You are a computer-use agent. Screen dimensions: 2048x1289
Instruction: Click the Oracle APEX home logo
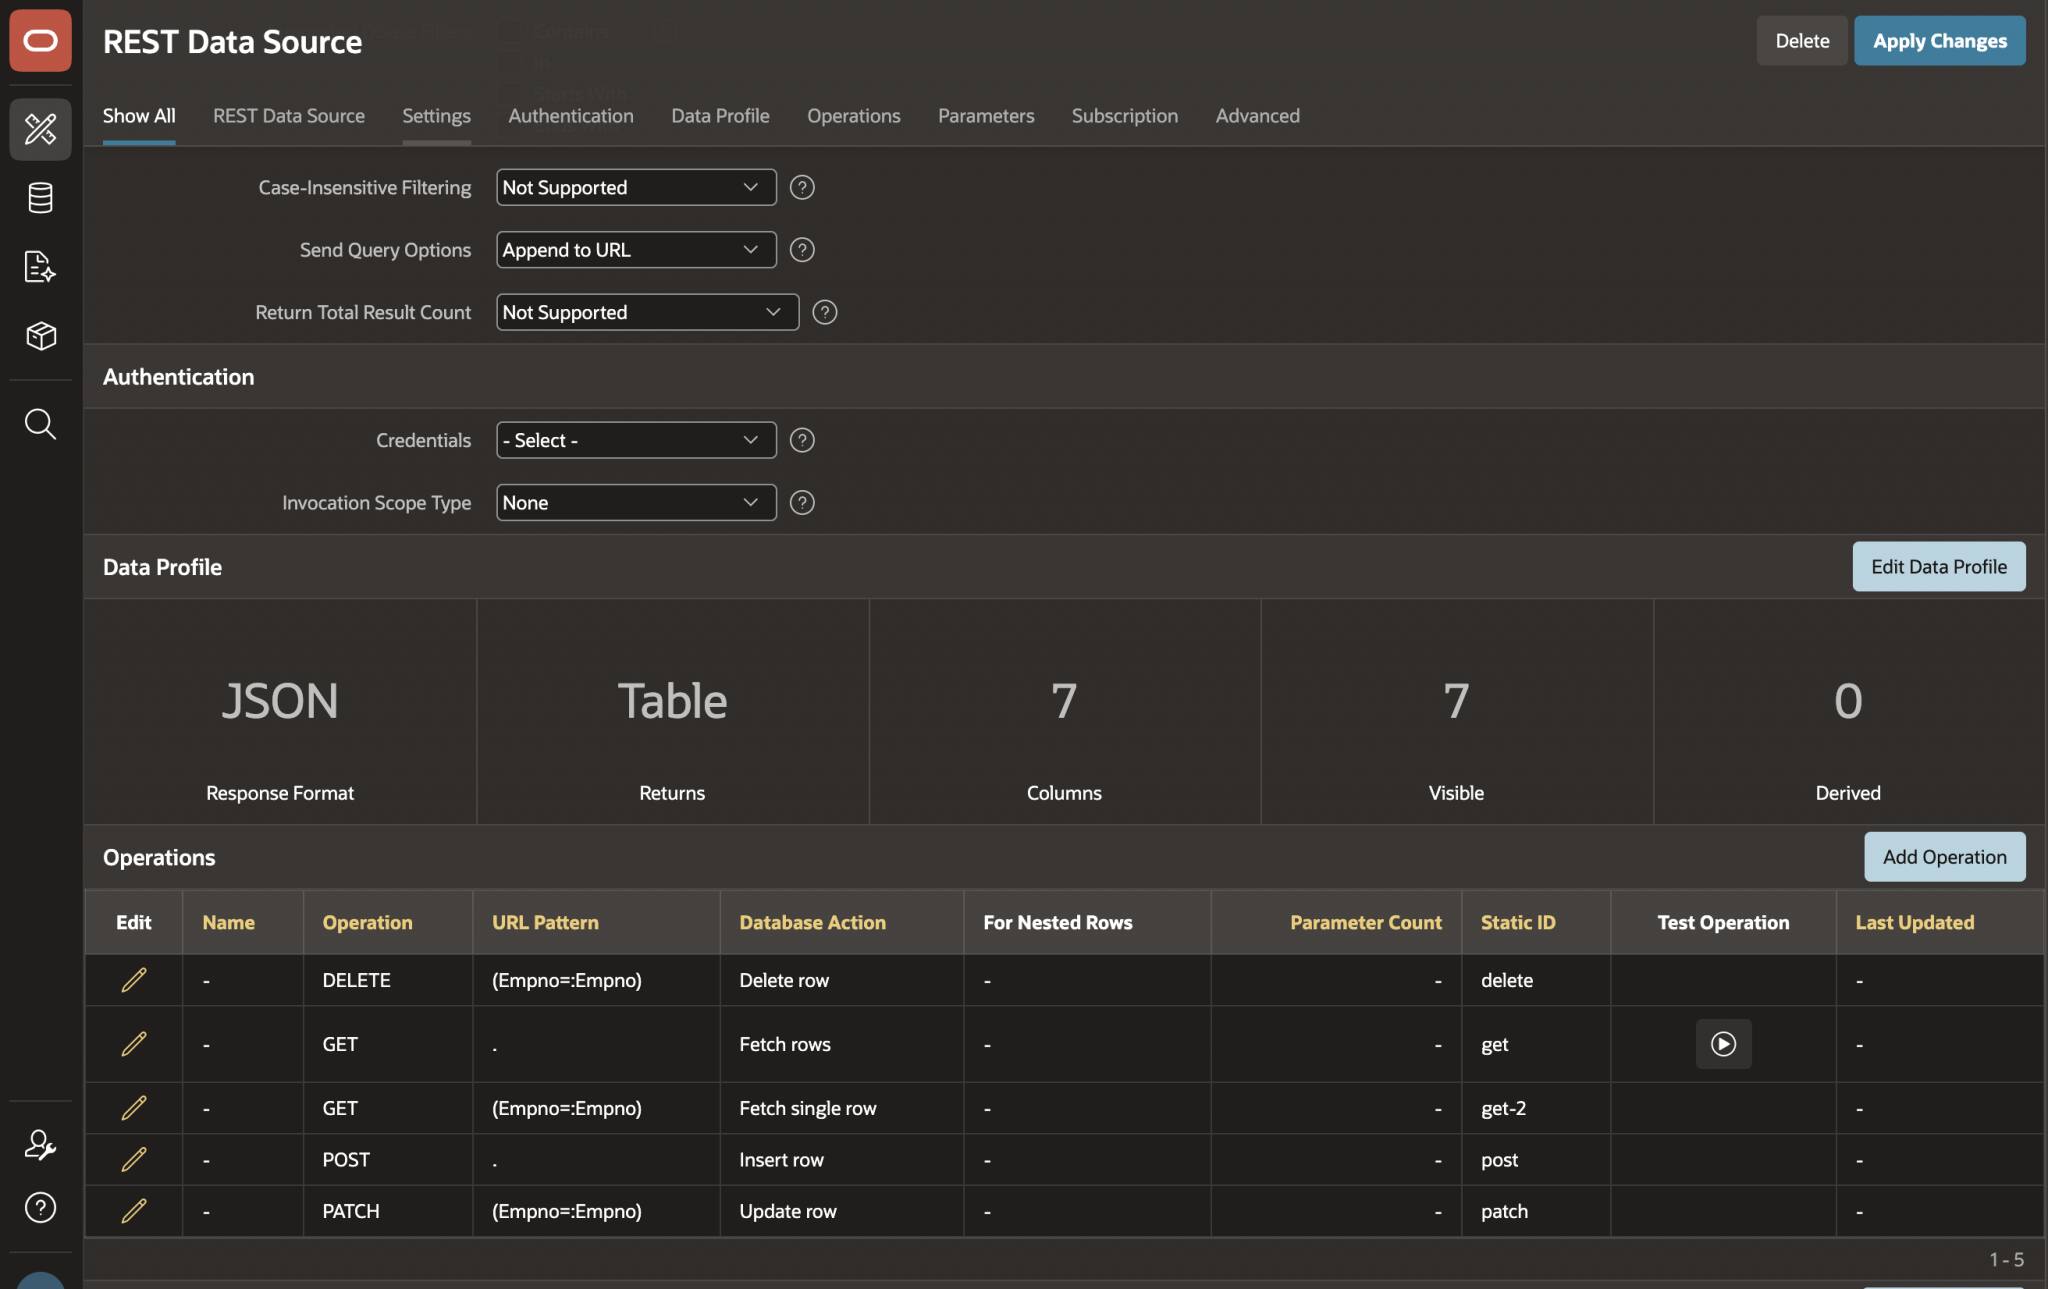[40, 41]
